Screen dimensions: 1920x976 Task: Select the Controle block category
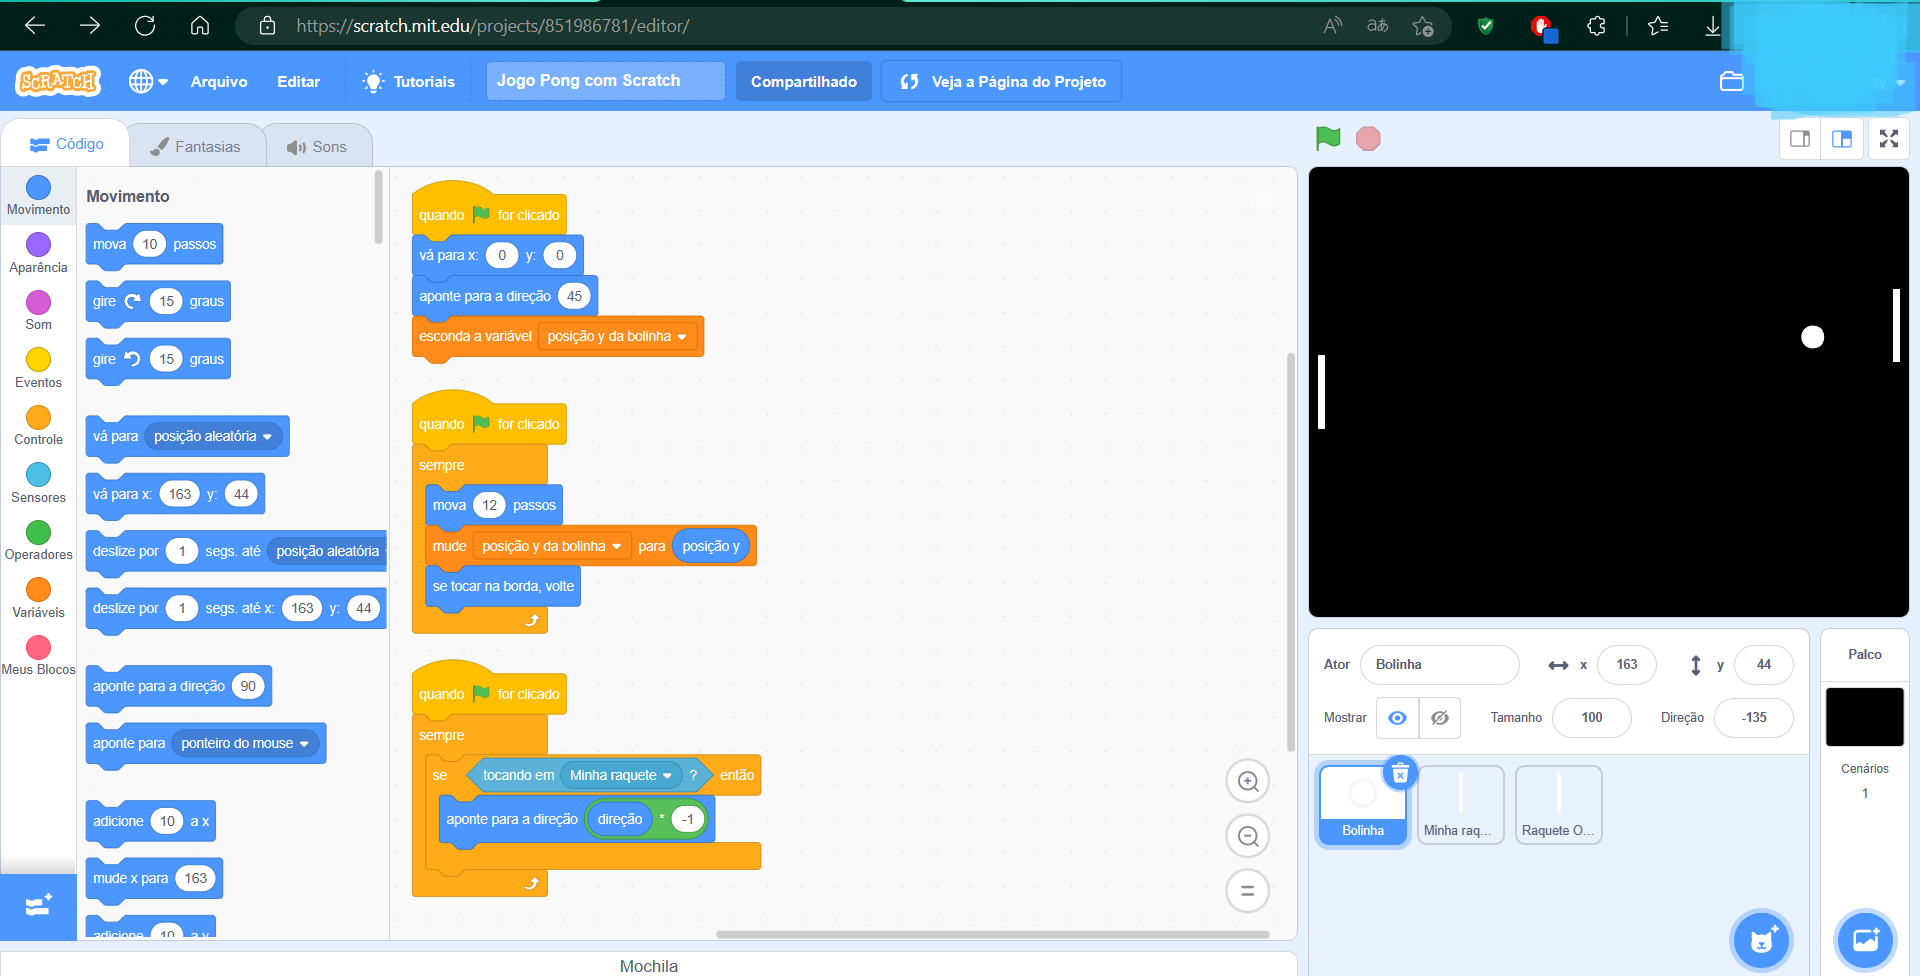pyautogui.click(x=38, y=426)
